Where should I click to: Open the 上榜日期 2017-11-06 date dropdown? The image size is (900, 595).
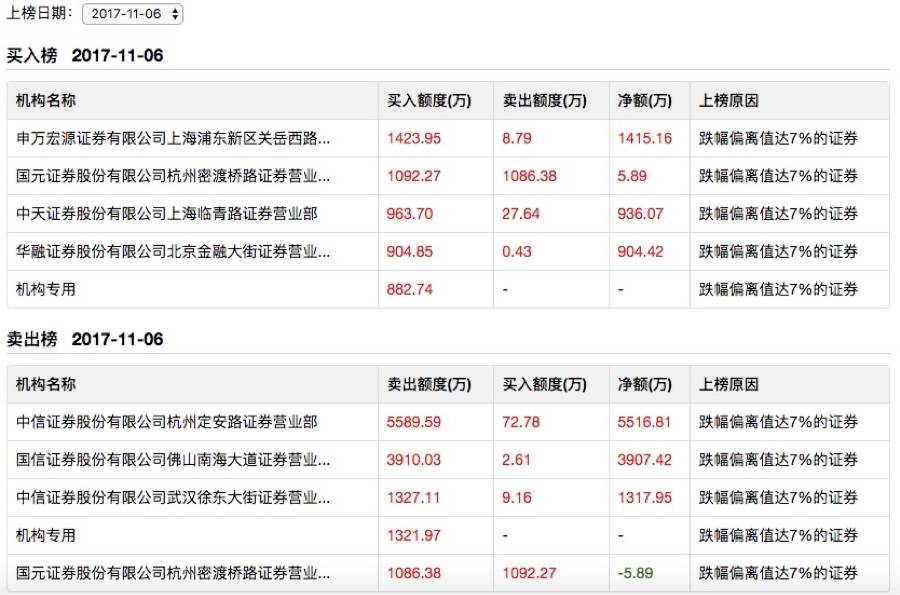point(133,14)
